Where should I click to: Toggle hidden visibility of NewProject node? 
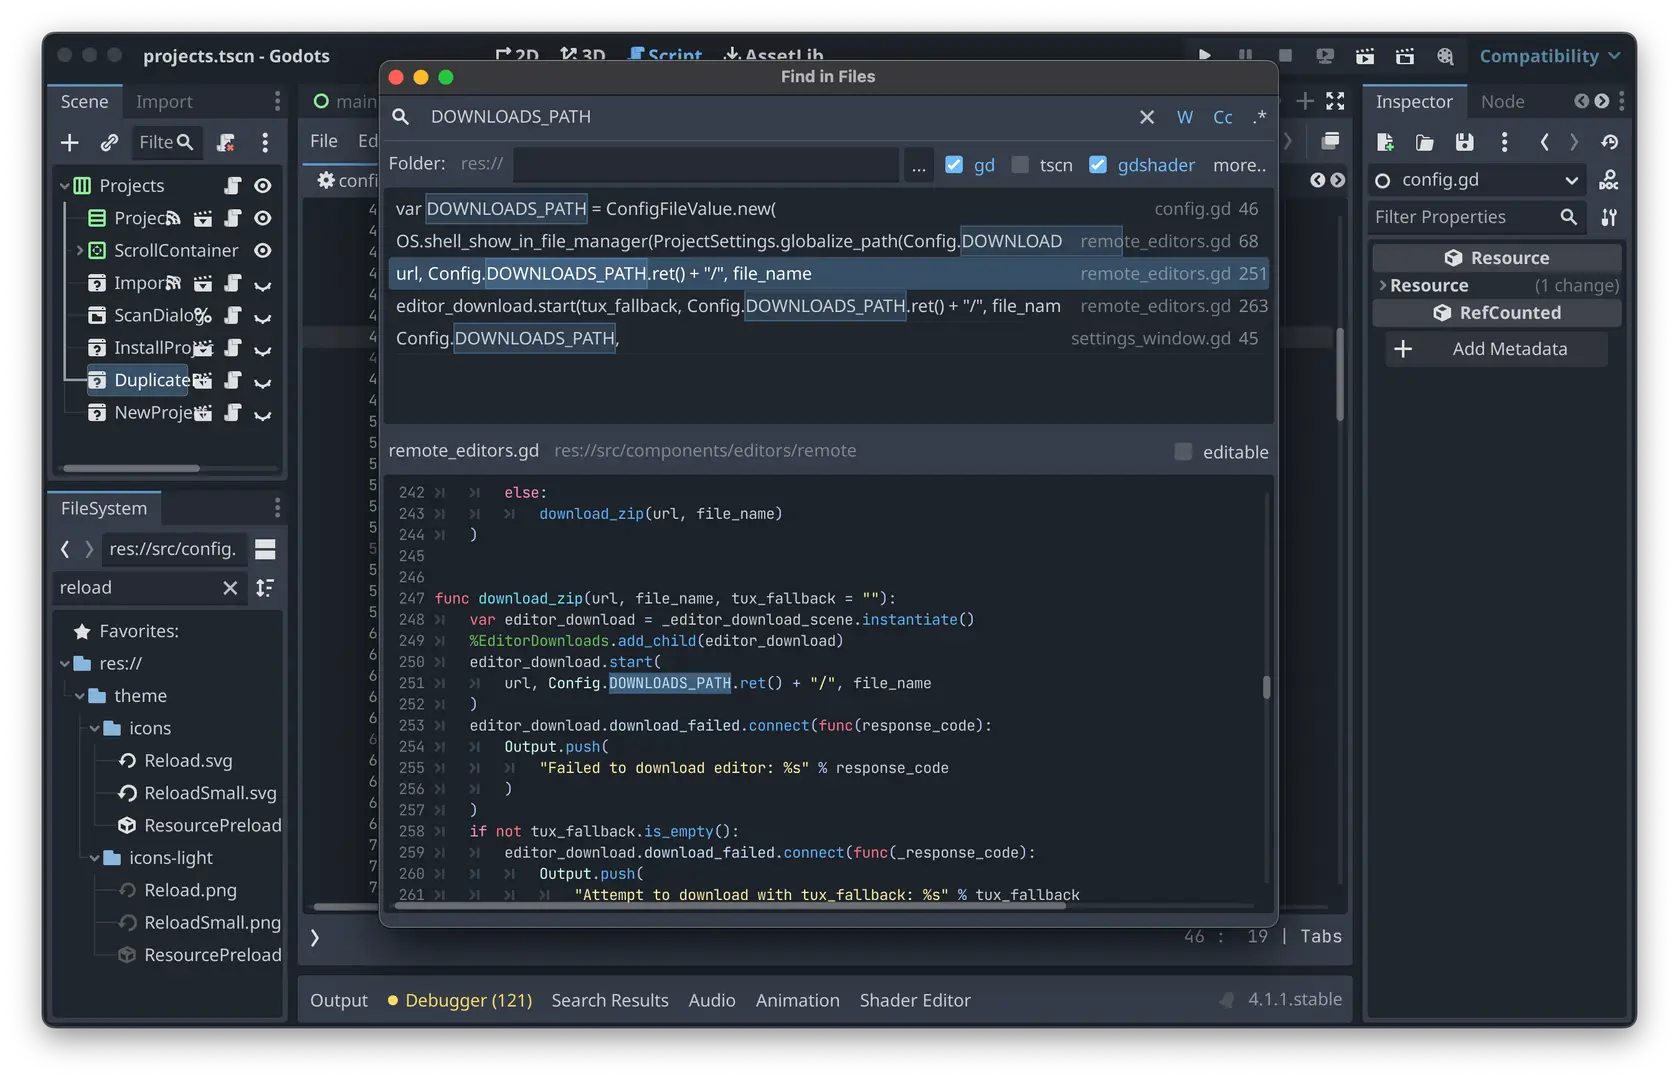(x=263, y=413)
